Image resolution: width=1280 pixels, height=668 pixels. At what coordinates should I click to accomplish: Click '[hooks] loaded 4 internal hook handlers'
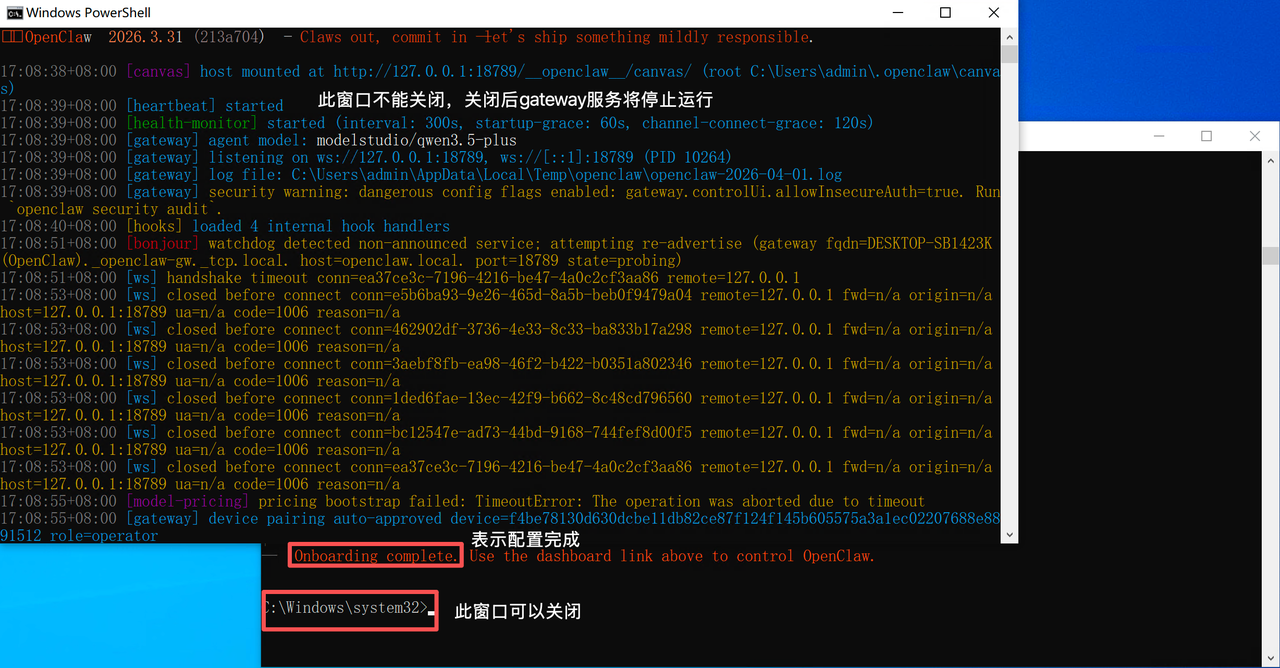pyautogui.click(x=225, y=226)
